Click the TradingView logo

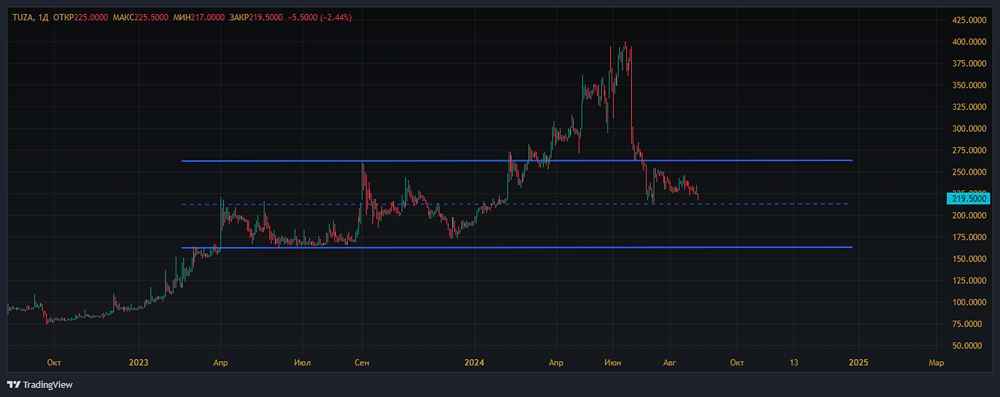pyautogui.click(x=40, y=385)
